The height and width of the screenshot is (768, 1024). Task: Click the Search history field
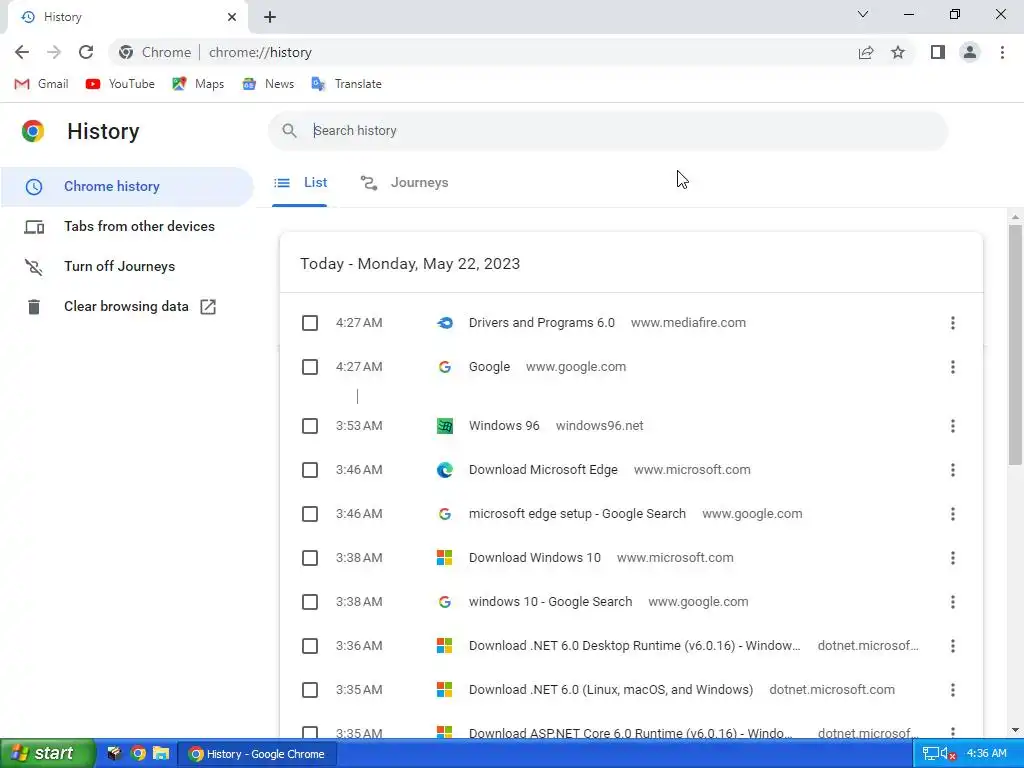(x=607, y=131)
